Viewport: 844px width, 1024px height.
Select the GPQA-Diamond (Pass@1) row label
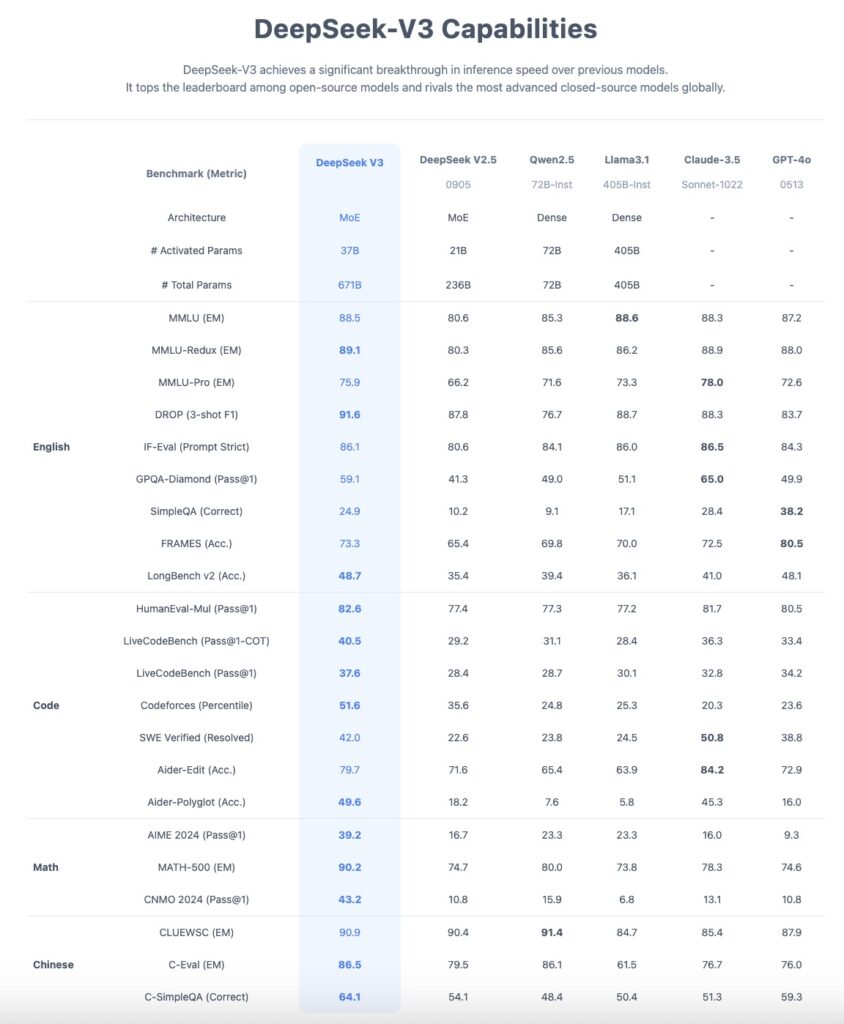point(196,479)
